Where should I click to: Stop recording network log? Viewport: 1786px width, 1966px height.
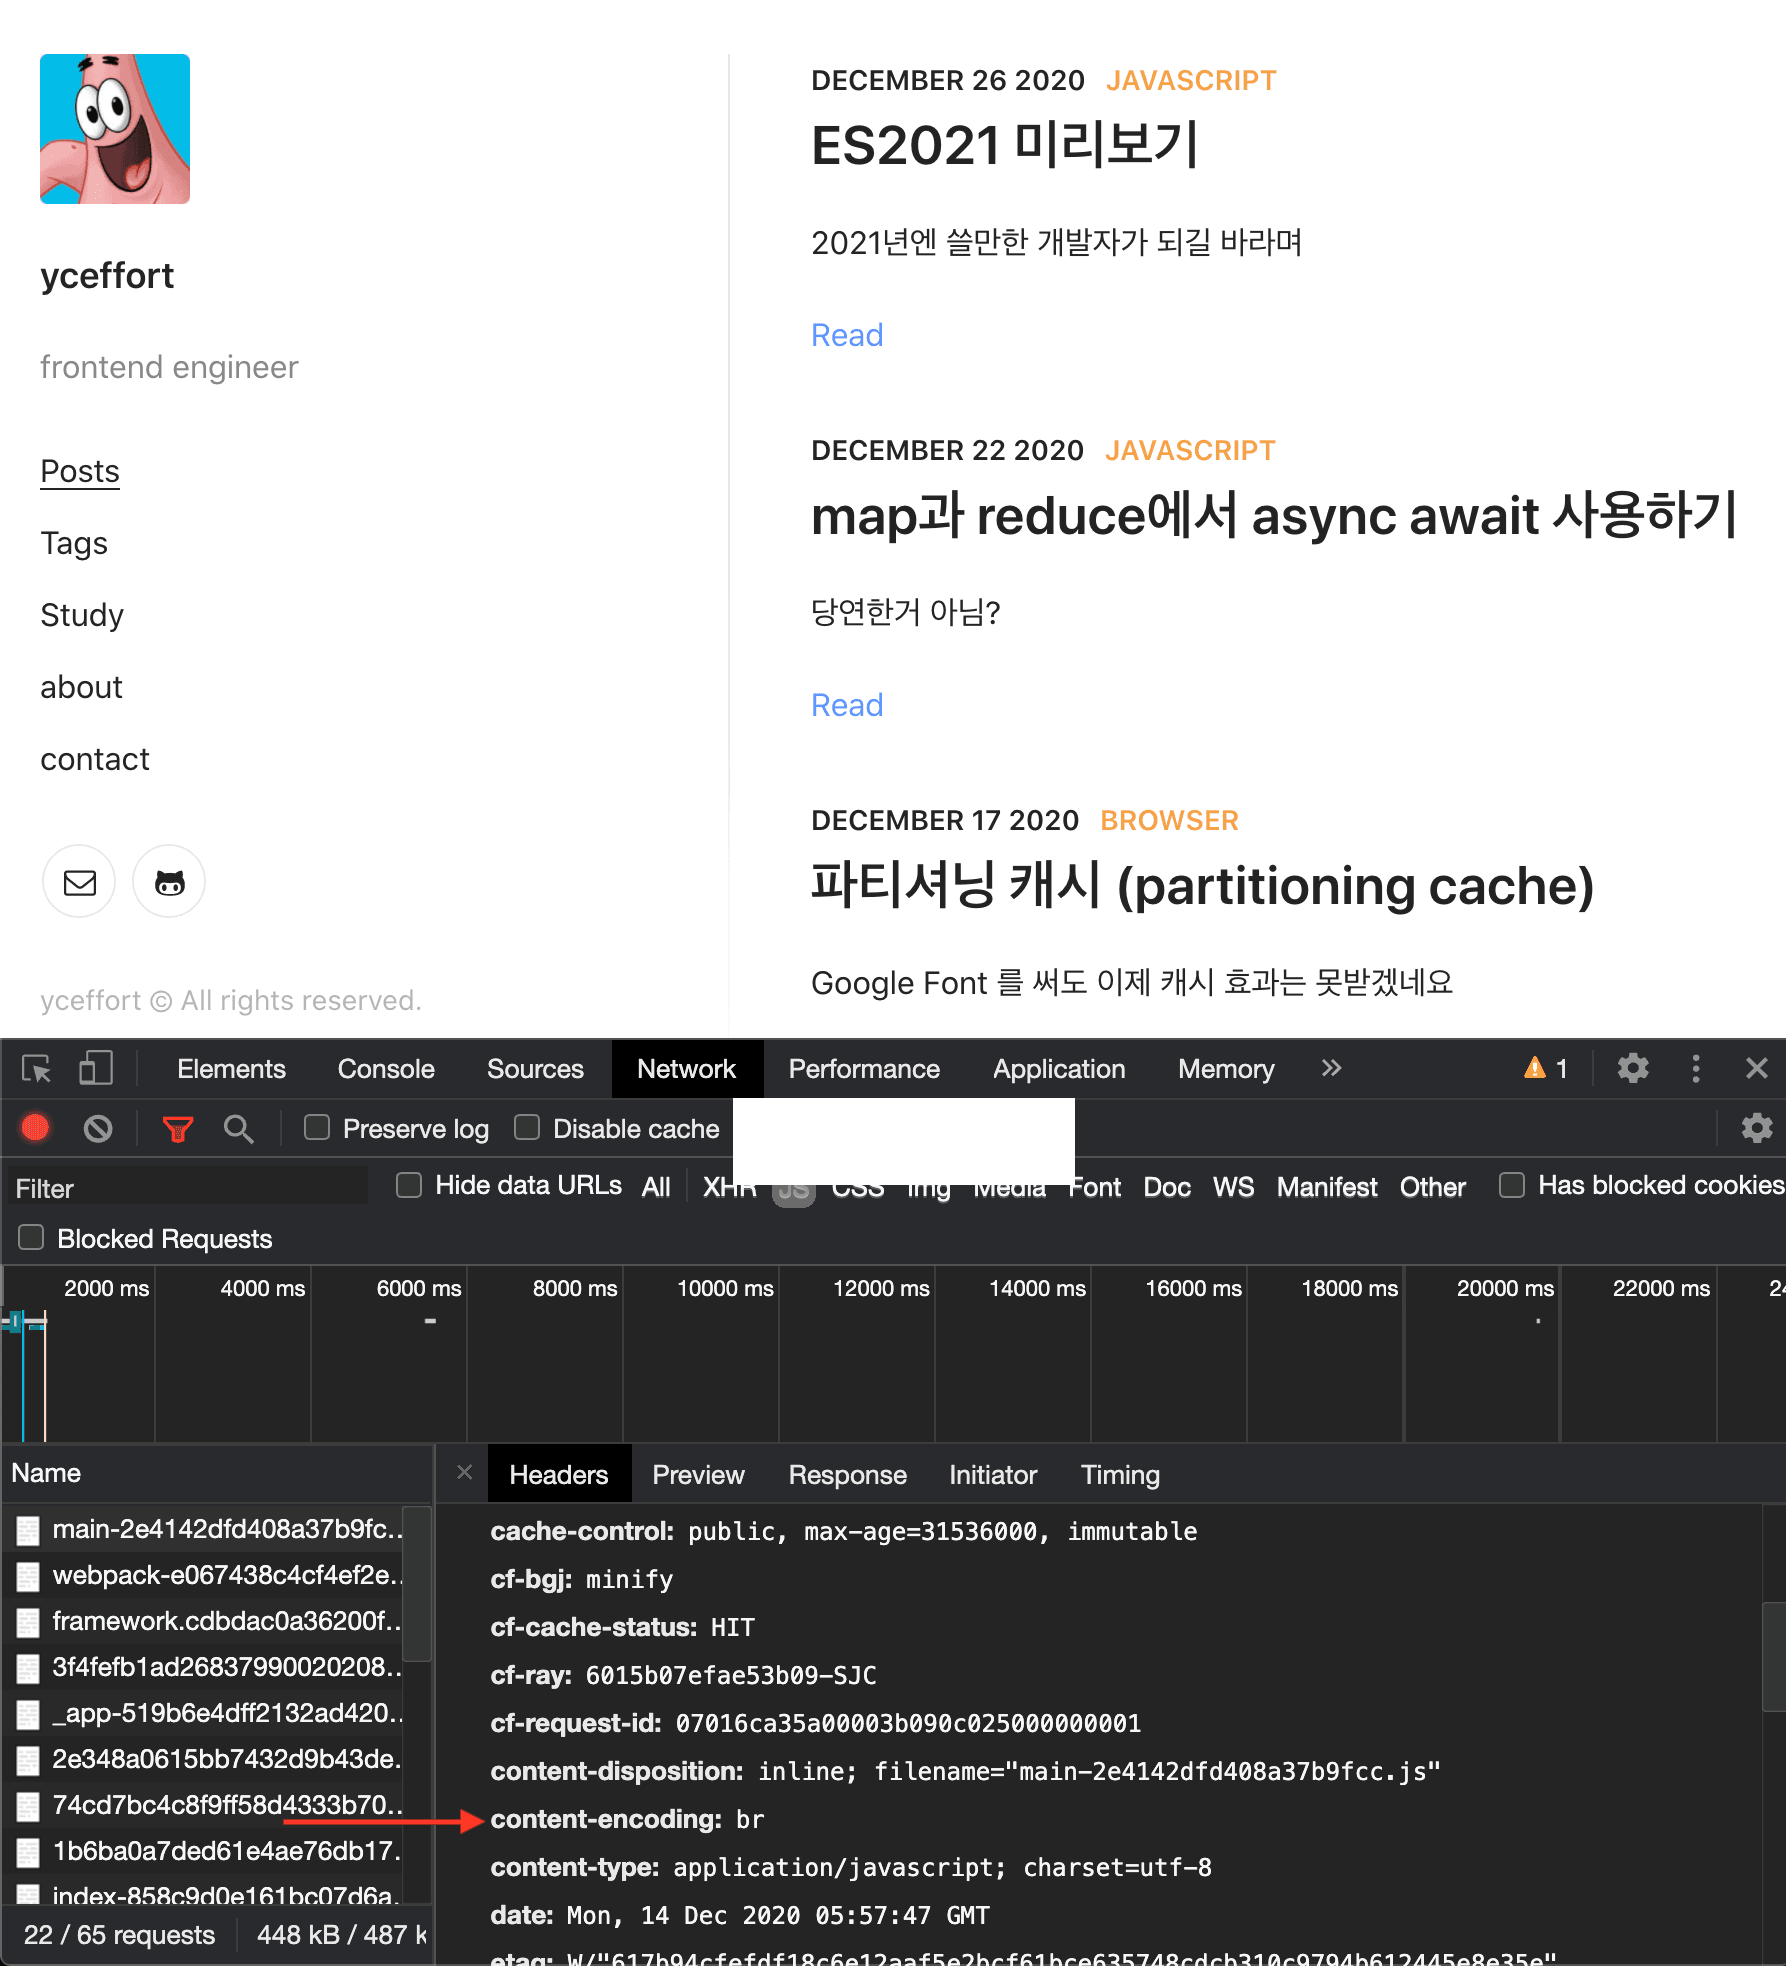pos(35,1128)
